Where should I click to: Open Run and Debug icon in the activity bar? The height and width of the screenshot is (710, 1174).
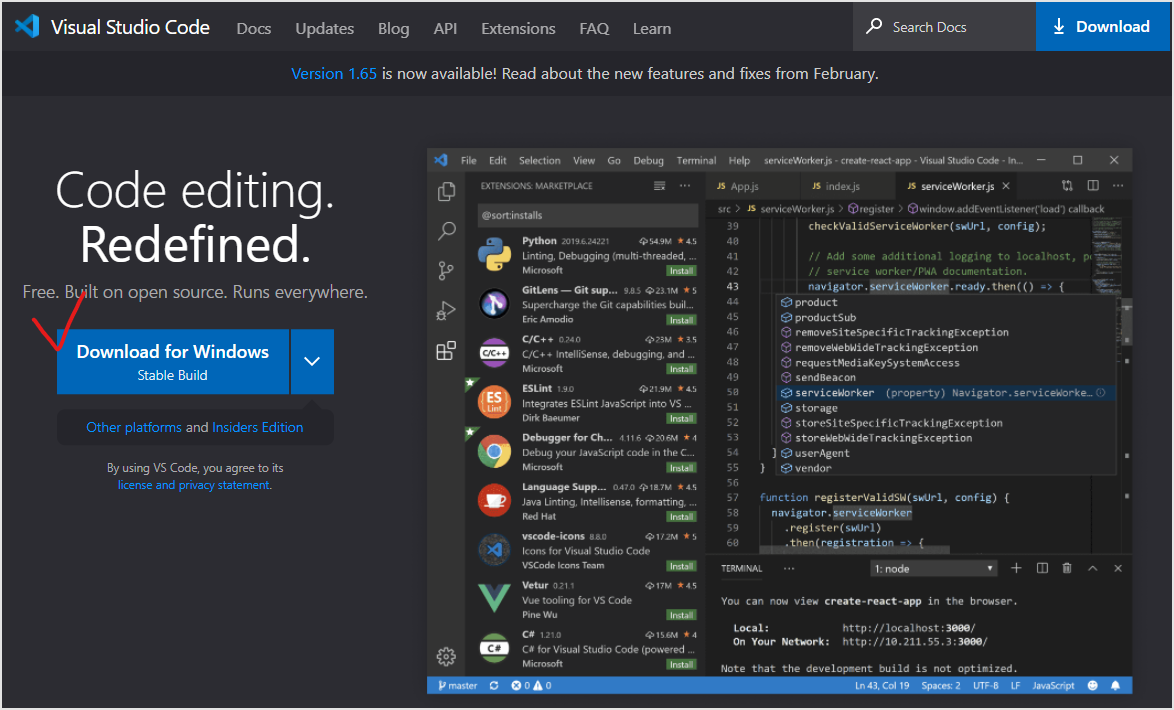tap(446, 310)
